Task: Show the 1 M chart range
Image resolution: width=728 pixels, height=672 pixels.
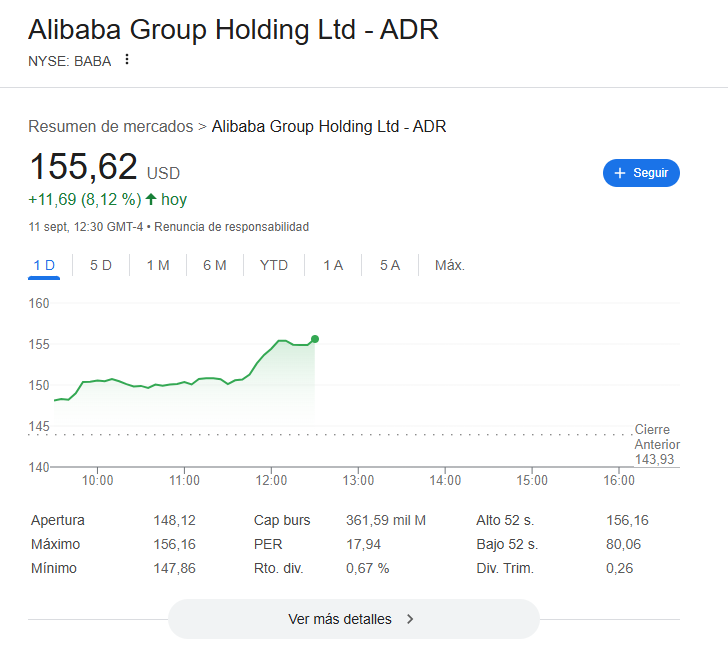Action: tap(158, 265)
